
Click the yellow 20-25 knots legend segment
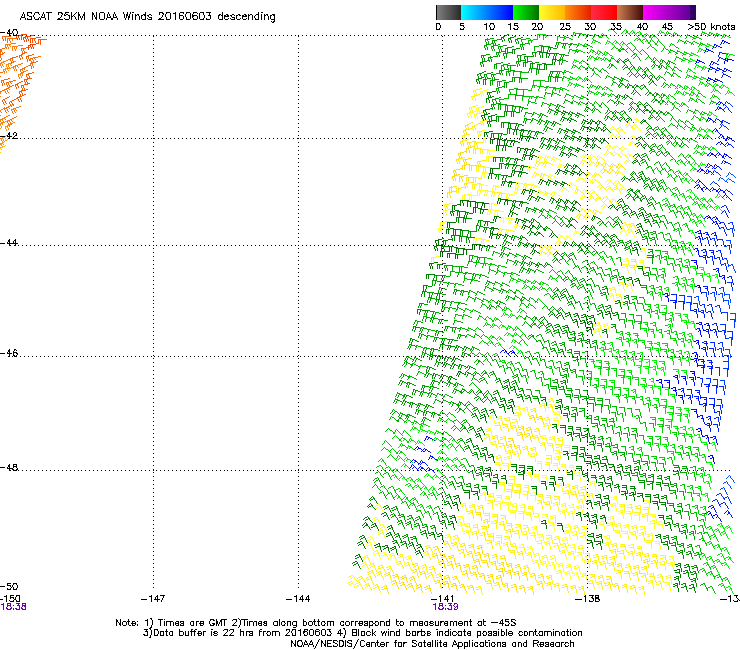[552, 12]
